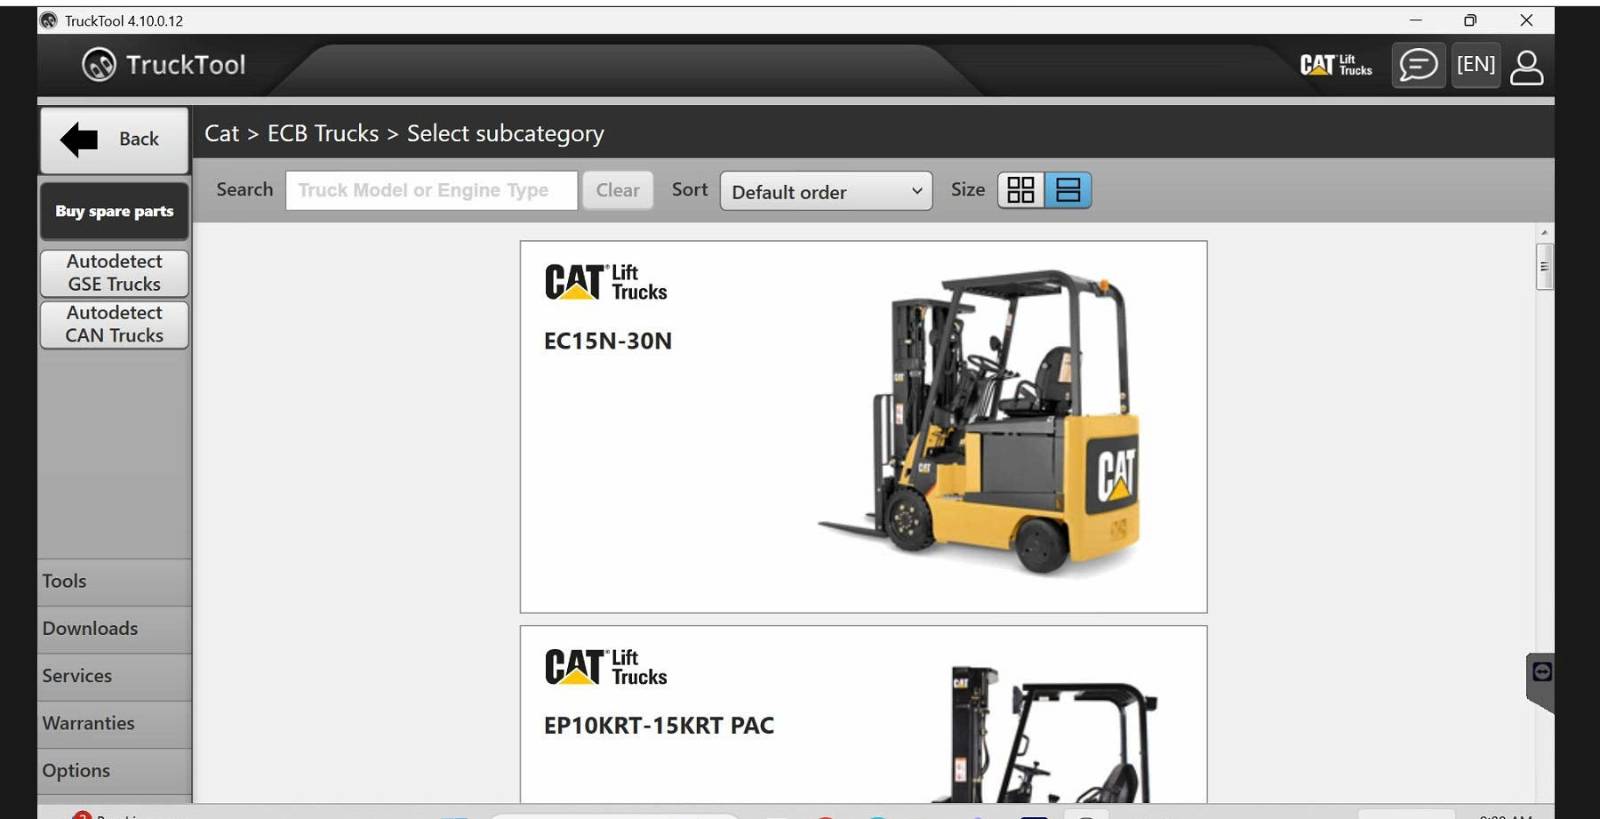Open the Warranties menu item
The width and height of the screenshot is (1600, 819).
(x=114, y=724)
